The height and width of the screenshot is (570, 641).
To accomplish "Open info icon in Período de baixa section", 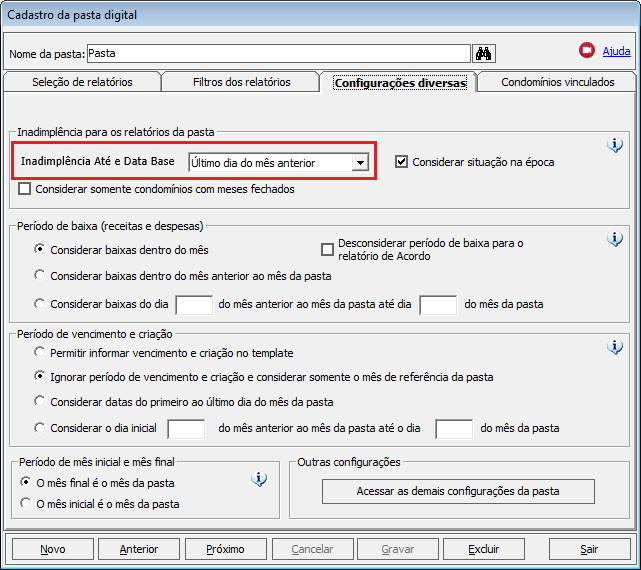I will click(615, 239).
